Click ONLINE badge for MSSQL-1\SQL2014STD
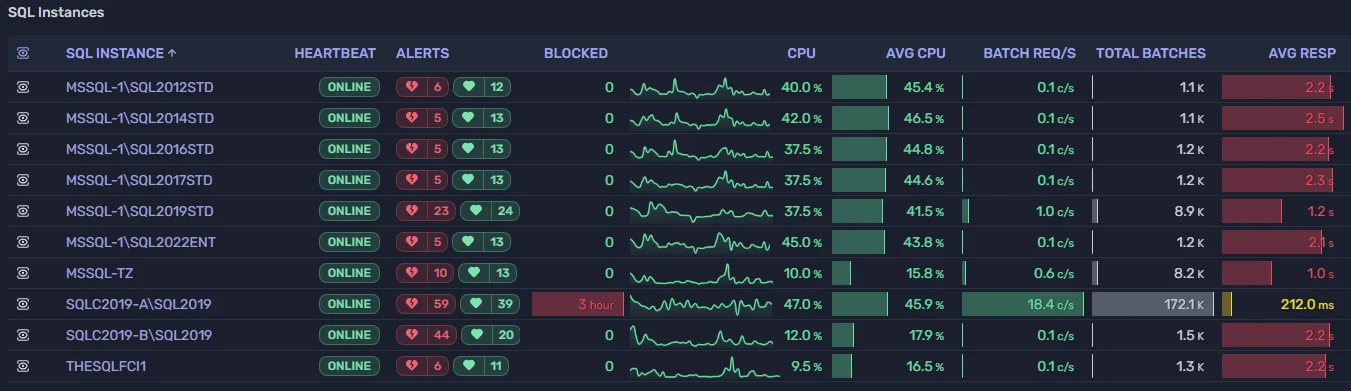 pyautogui.click(x=349, y=118)
